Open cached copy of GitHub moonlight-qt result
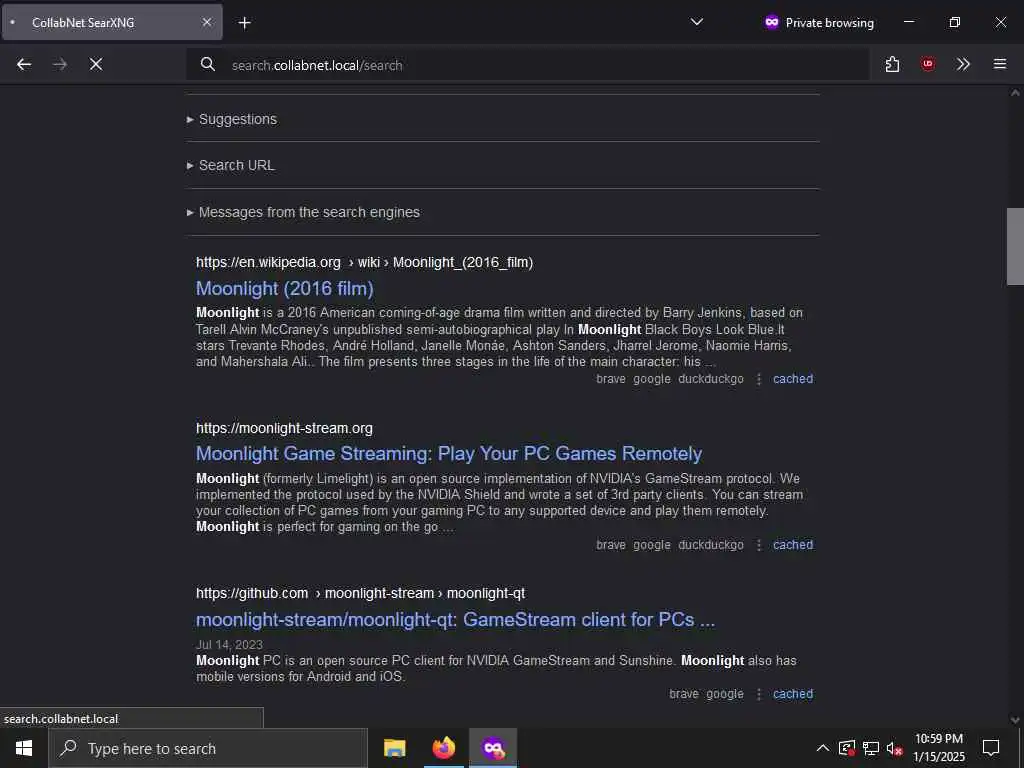The image size is (1024, 768). tap(793, 694)
